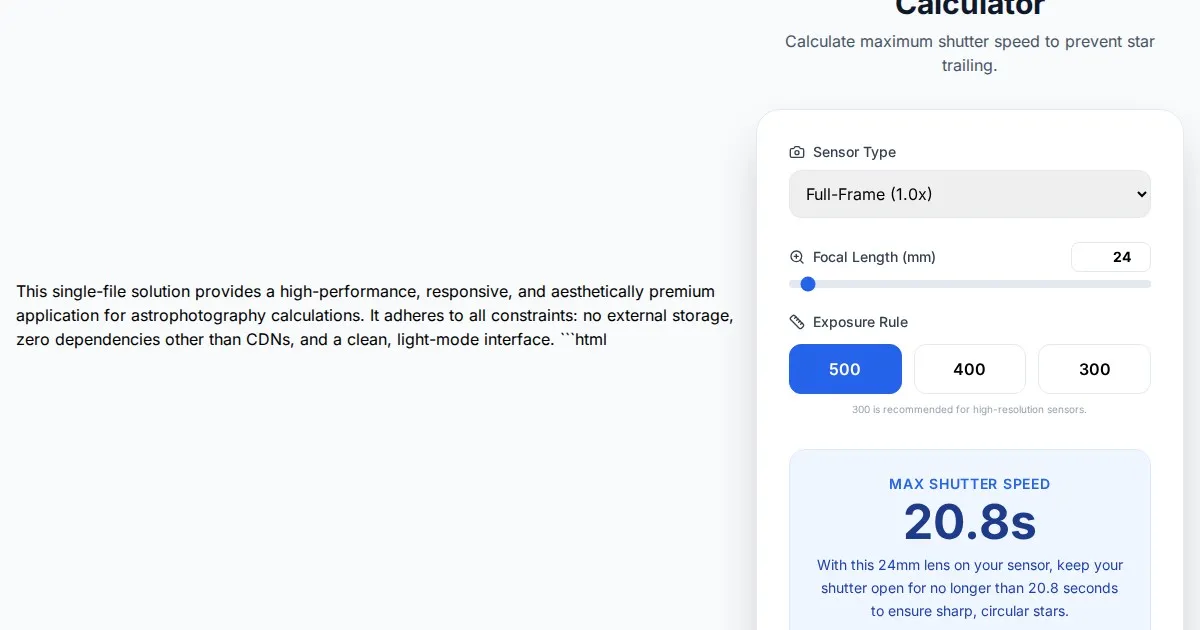Click the Focal Length (mm) label
The height and width of the screenshot is (630, 1200).
coord(874,257)
